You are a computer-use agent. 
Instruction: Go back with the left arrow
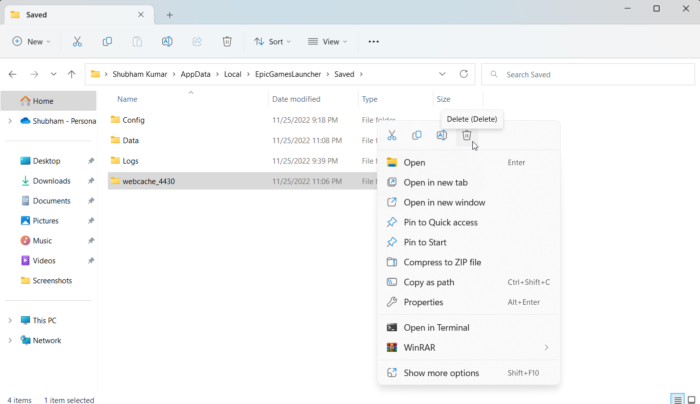coord(12,74)
